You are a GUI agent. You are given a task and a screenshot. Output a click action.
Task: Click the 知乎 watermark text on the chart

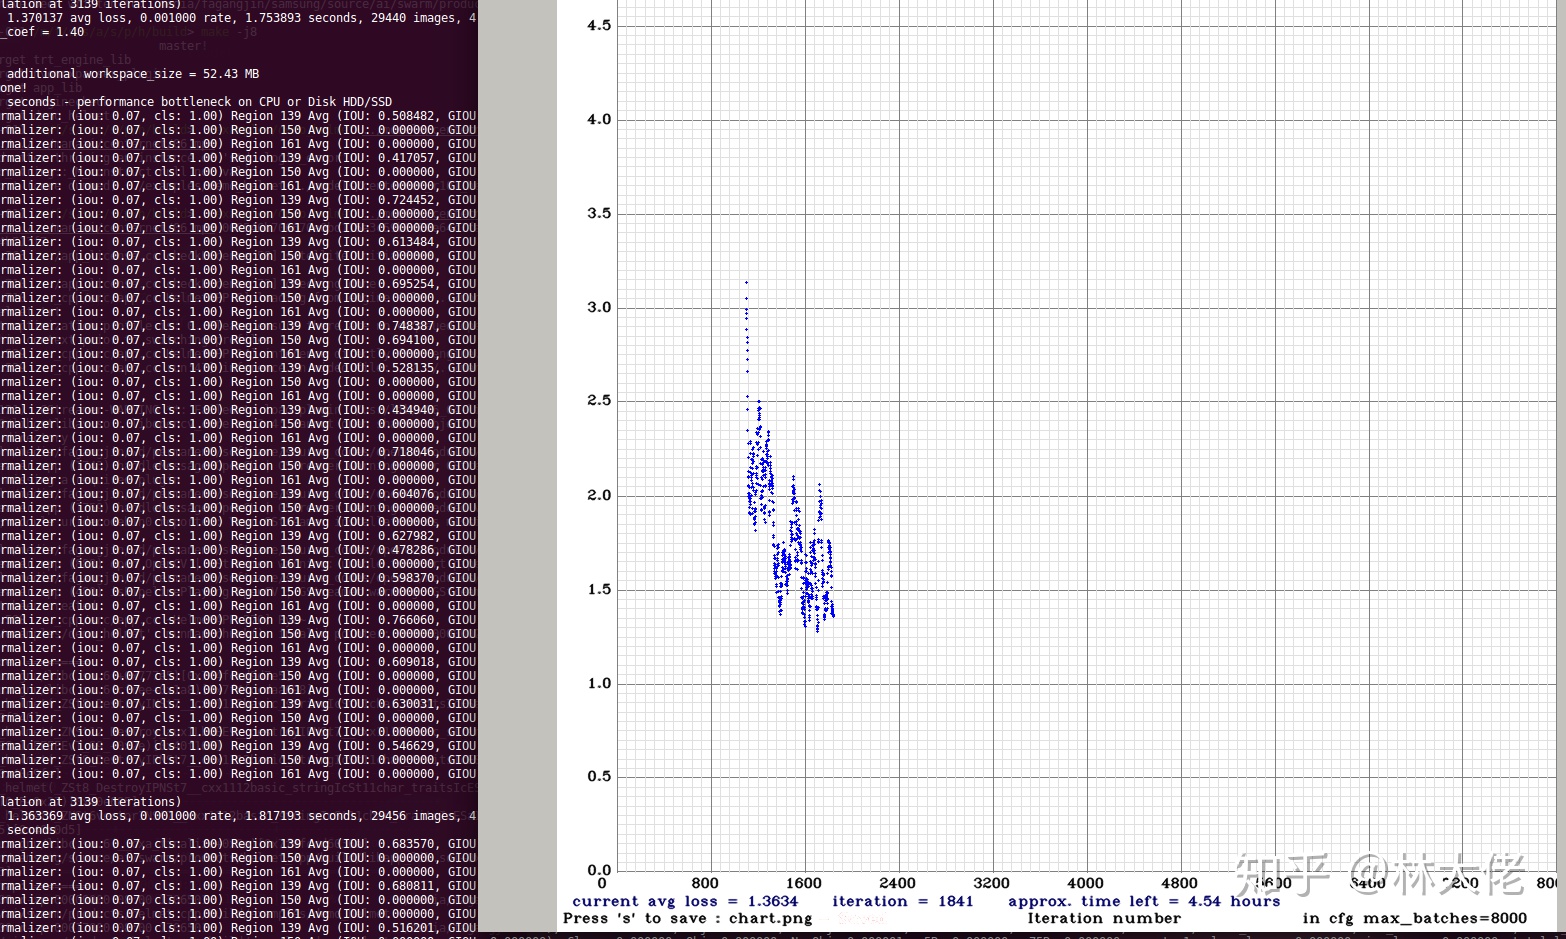tap(1283, 874)
